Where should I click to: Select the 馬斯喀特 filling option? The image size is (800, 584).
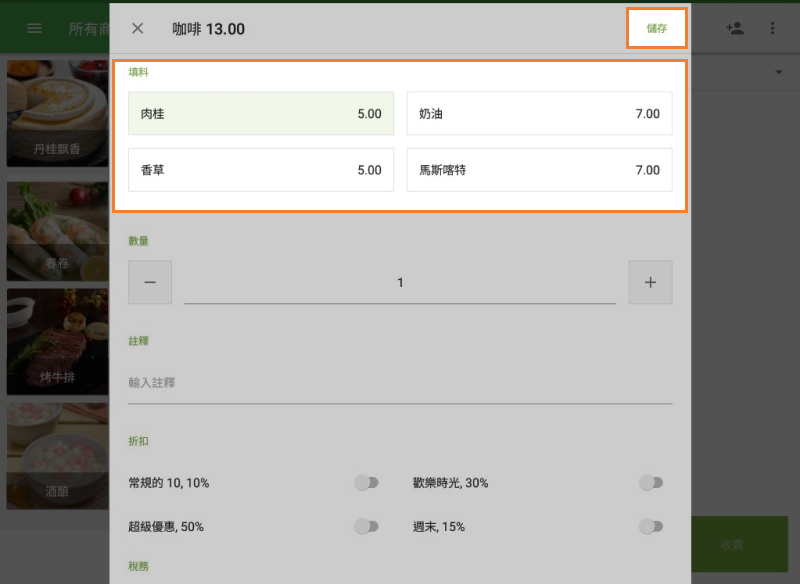[539, 170]
